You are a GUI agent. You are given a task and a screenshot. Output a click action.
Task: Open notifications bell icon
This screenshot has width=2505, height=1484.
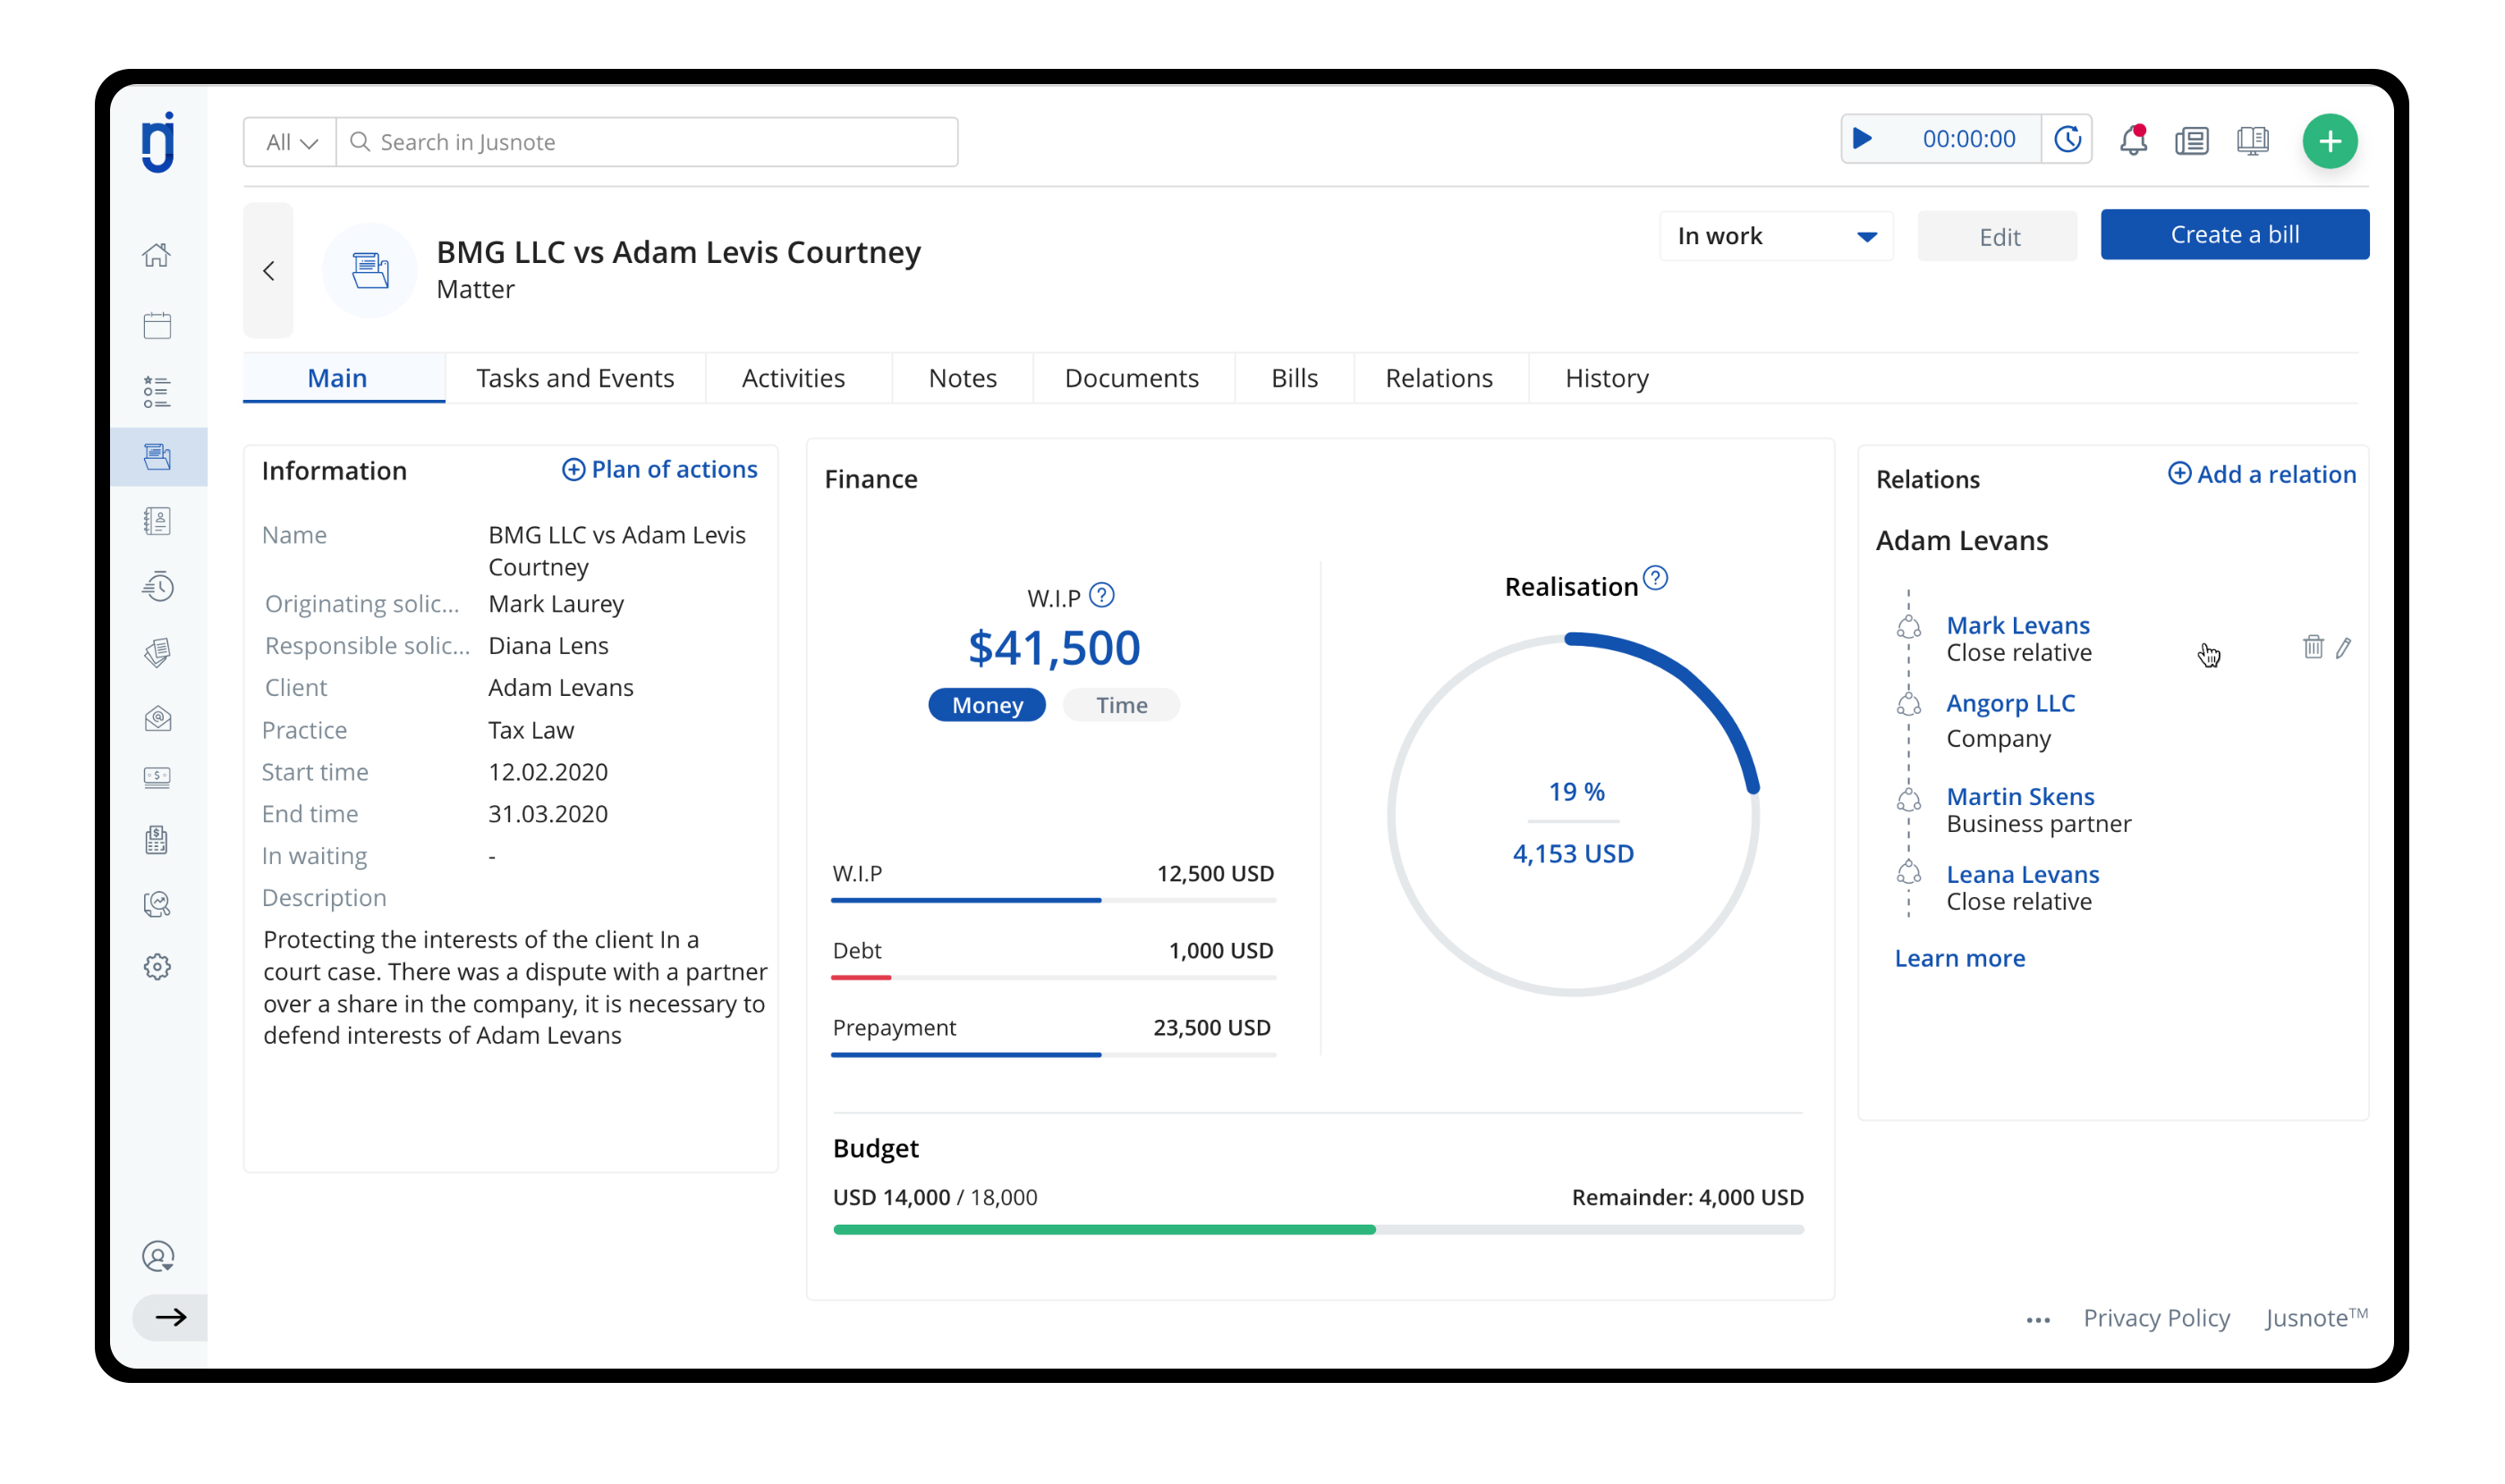coord(2132,140)
